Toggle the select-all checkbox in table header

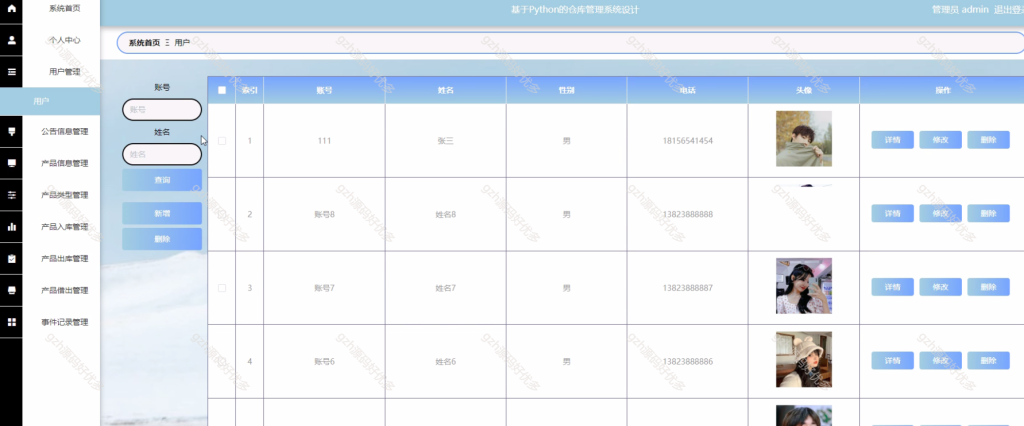pos(222,90)
